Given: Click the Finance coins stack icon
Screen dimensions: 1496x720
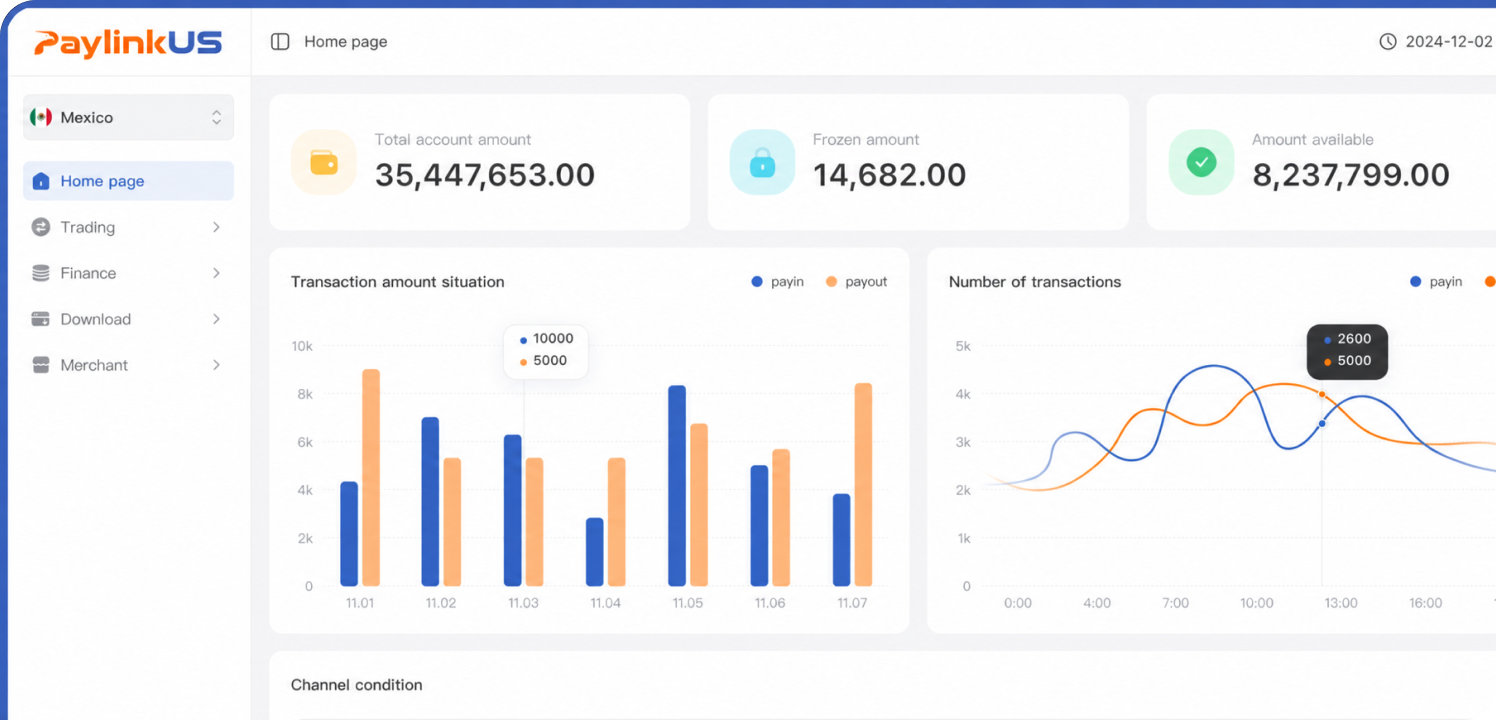Looking at the screenshot, I should pyautogui.click(x=41, y=273).
